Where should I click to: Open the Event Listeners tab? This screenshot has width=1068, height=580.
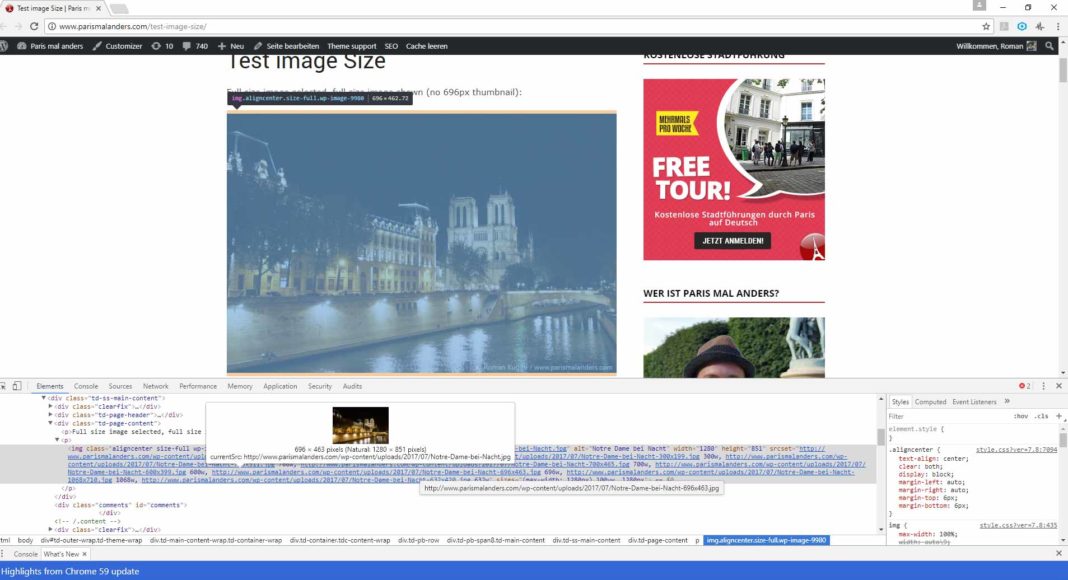[x=974, y=402]
